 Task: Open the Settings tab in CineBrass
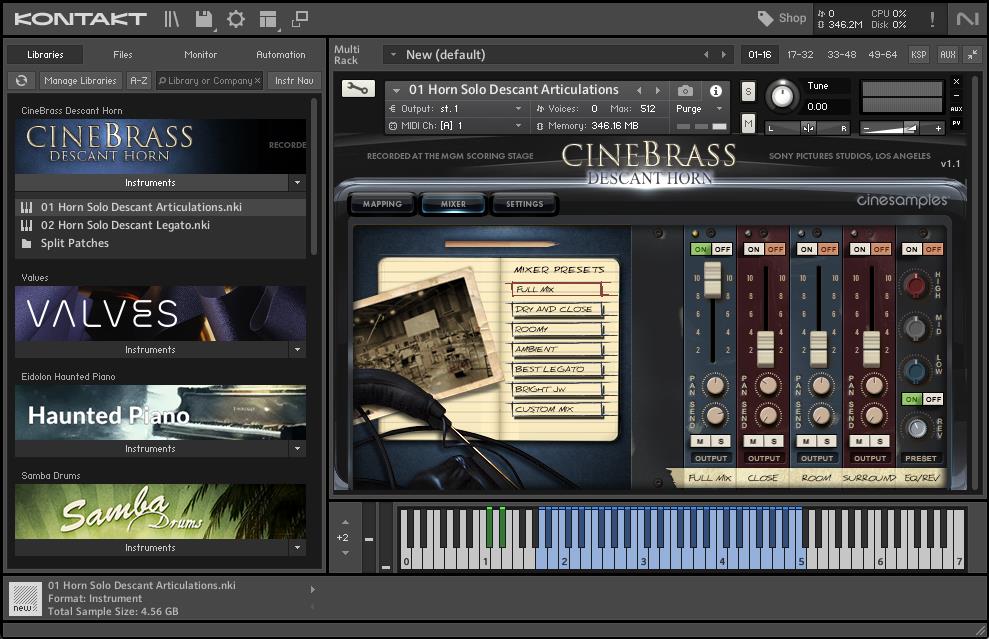click(x=524, y=204)
